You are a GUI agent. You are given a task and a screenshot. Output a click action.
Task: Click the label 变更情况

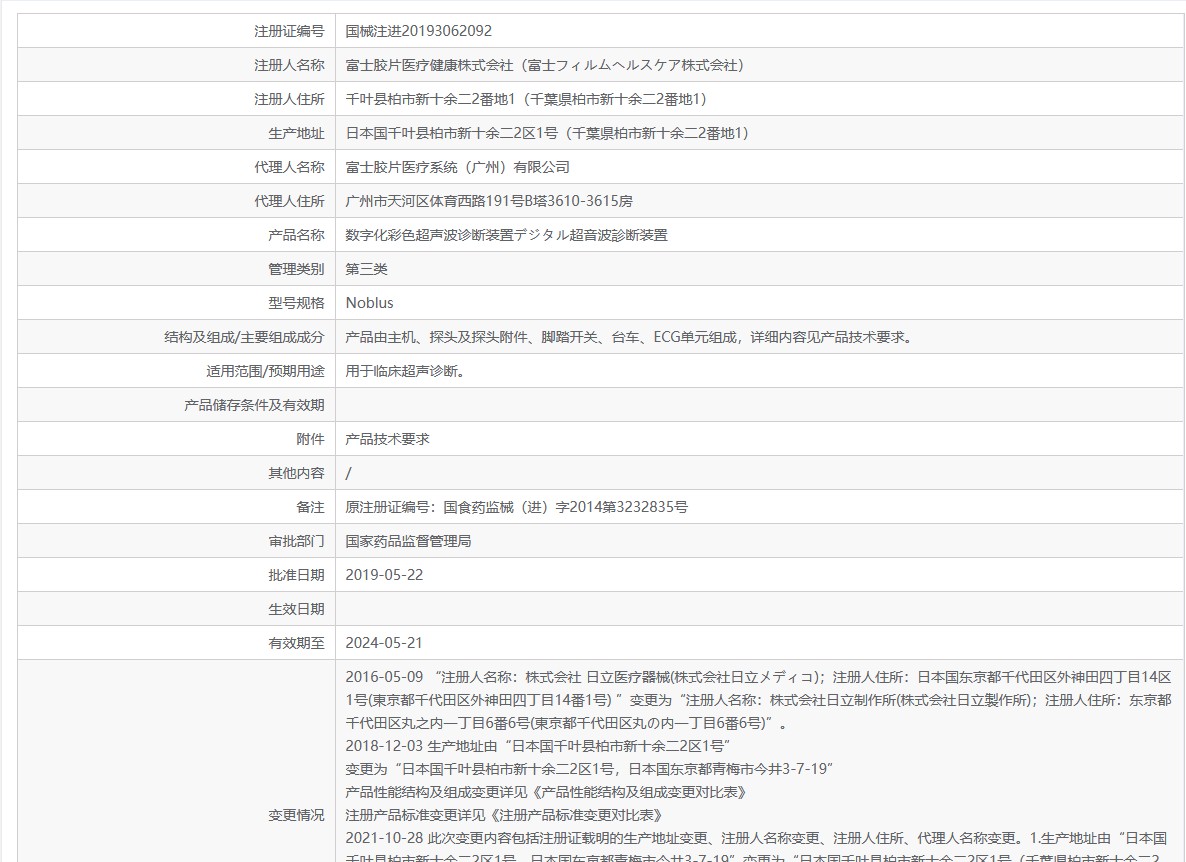point(296,816)
